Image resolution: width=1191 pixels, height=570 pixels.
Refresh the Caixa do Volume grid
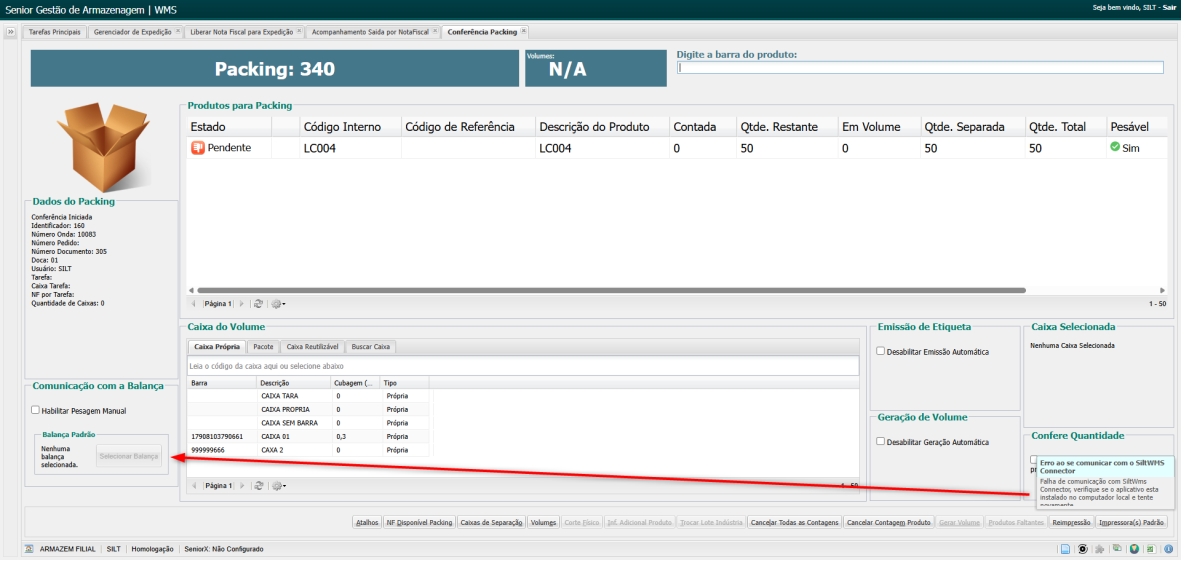tap(258, 486)
